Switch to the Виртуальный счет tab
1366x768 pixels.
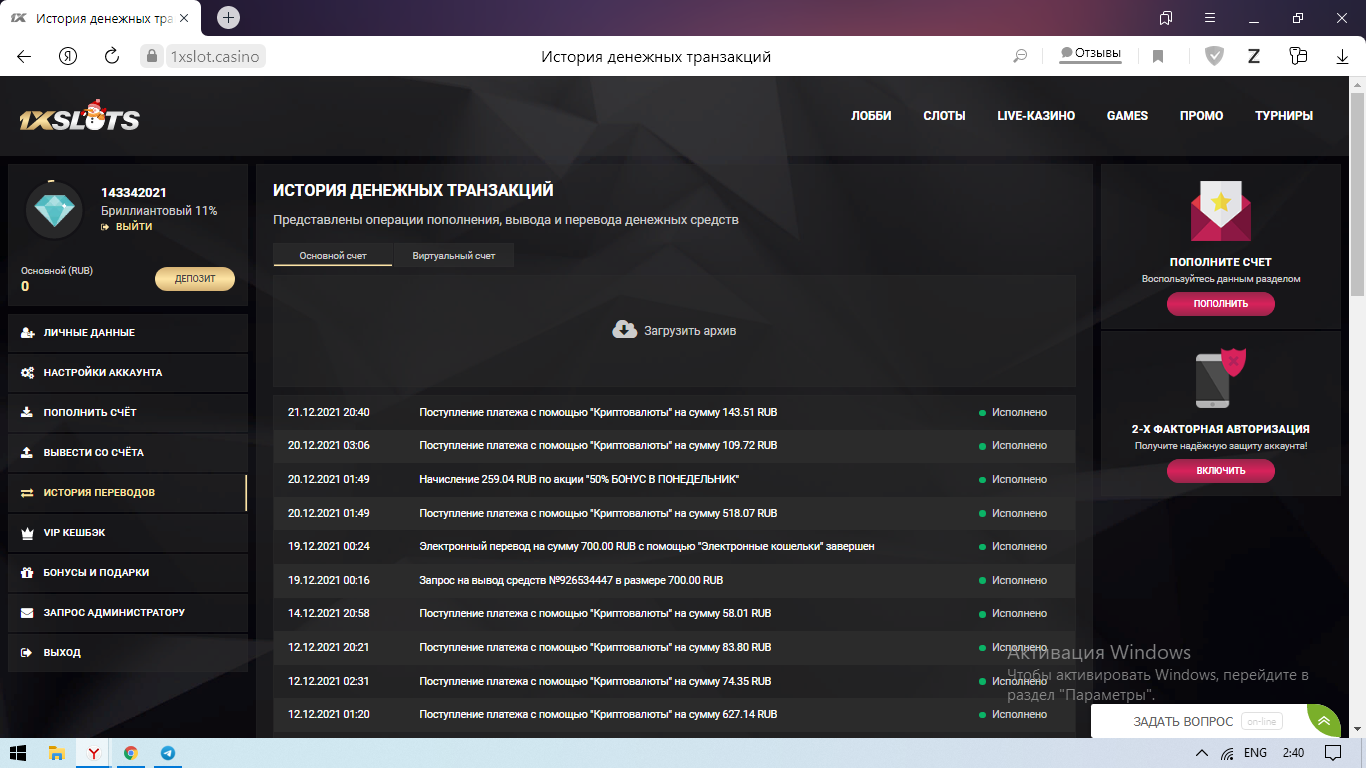click(x=454, y=256)
